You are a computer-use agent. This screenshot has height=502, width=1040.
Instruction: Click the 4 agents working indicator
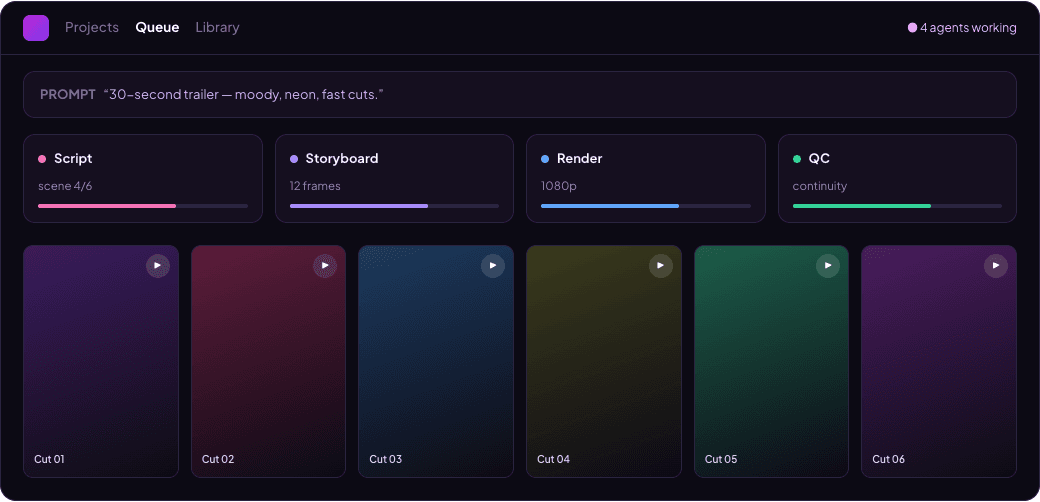point(962,28)
